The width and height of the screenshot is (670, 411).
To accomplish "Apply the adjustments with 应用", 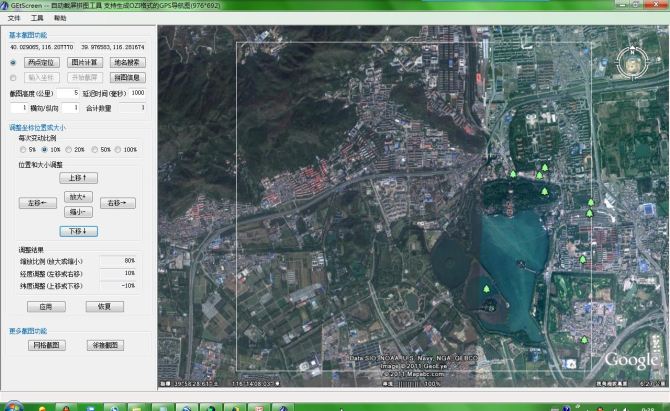I will click(46, 306).
